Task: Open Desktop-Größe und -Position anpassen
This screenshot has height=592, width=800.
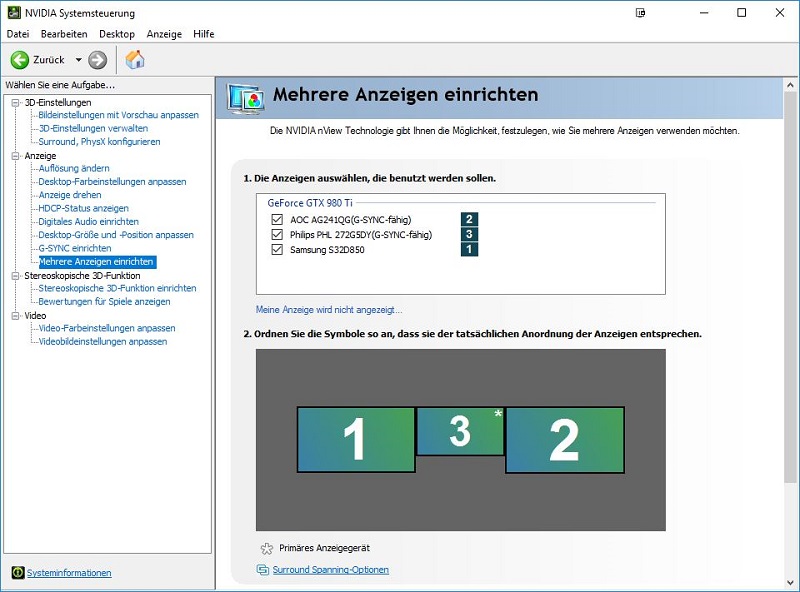Action: [116, 235]
